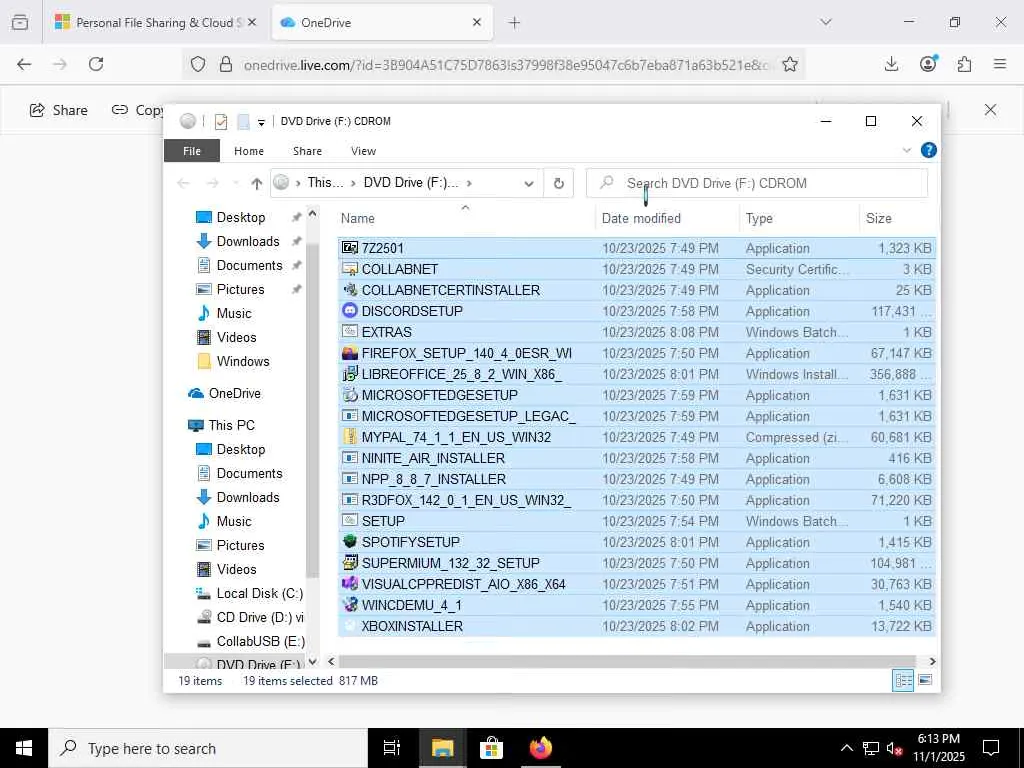Screen dimensions: 1024x768
Task: Open the Share ribbon tab in Explorer
Action: pyautogui.click(x=307, y=151)
